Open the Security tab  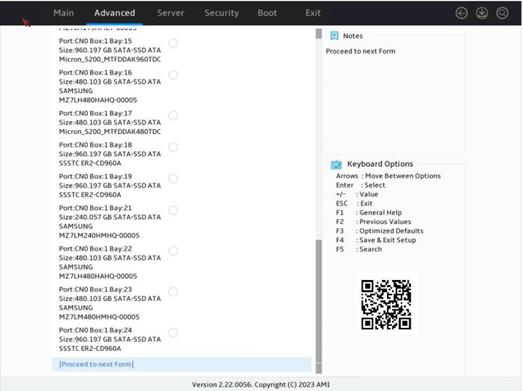pyautogui.click(x=221, y=13)
